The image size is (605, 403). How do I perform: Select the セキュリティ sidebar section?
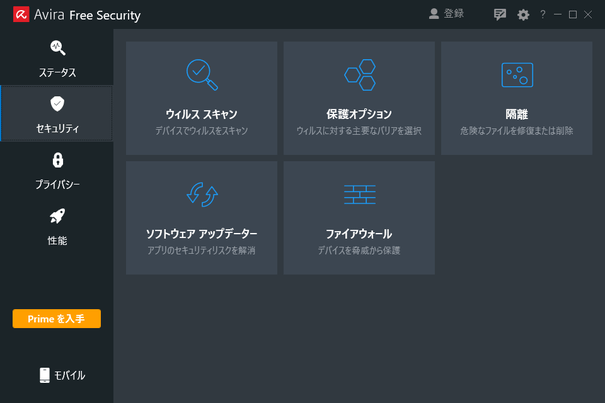tap(57, 114)
